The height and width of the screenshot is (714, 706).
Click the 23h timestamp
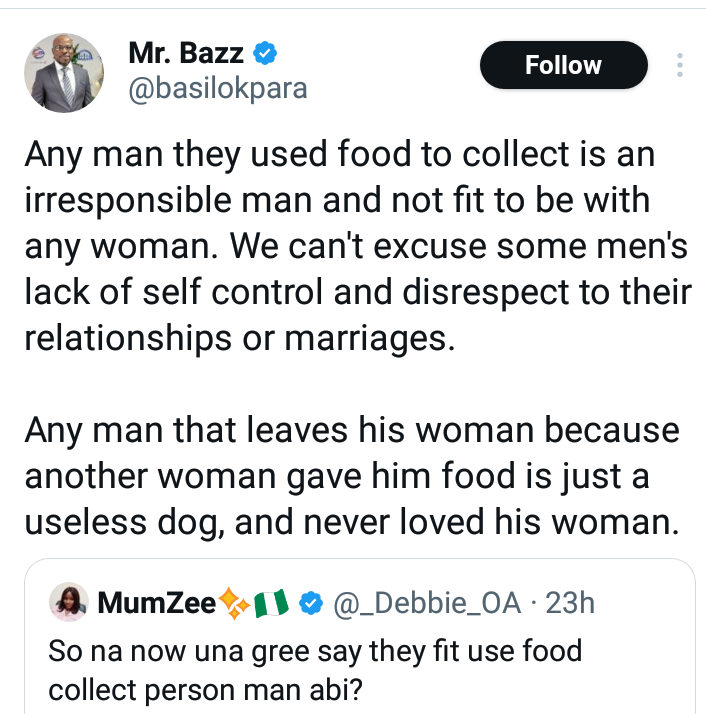572,603
